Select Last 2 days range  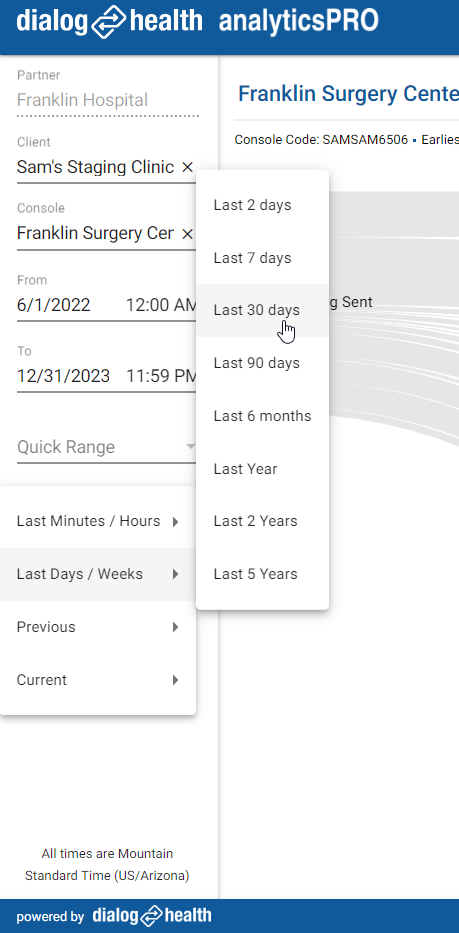click(x=263, y=205)
